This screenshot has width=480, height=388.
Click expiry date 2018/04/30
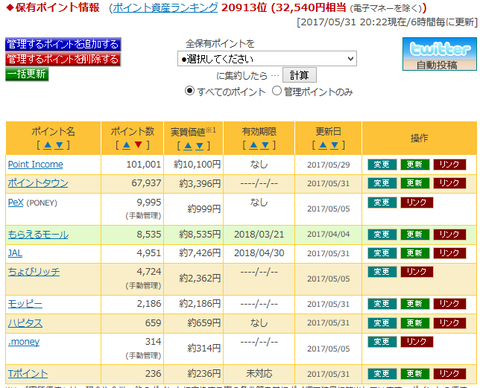tap(259, 253)
